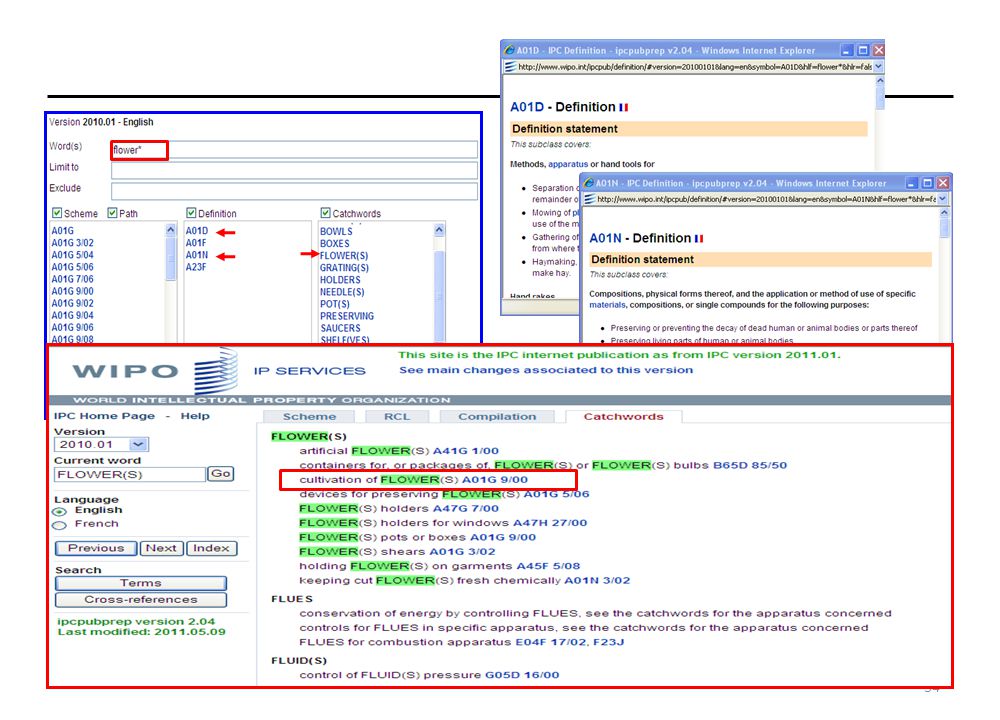Switch to the Catchwords tab
The image size is (1000, 720).
tap(623, 416)
